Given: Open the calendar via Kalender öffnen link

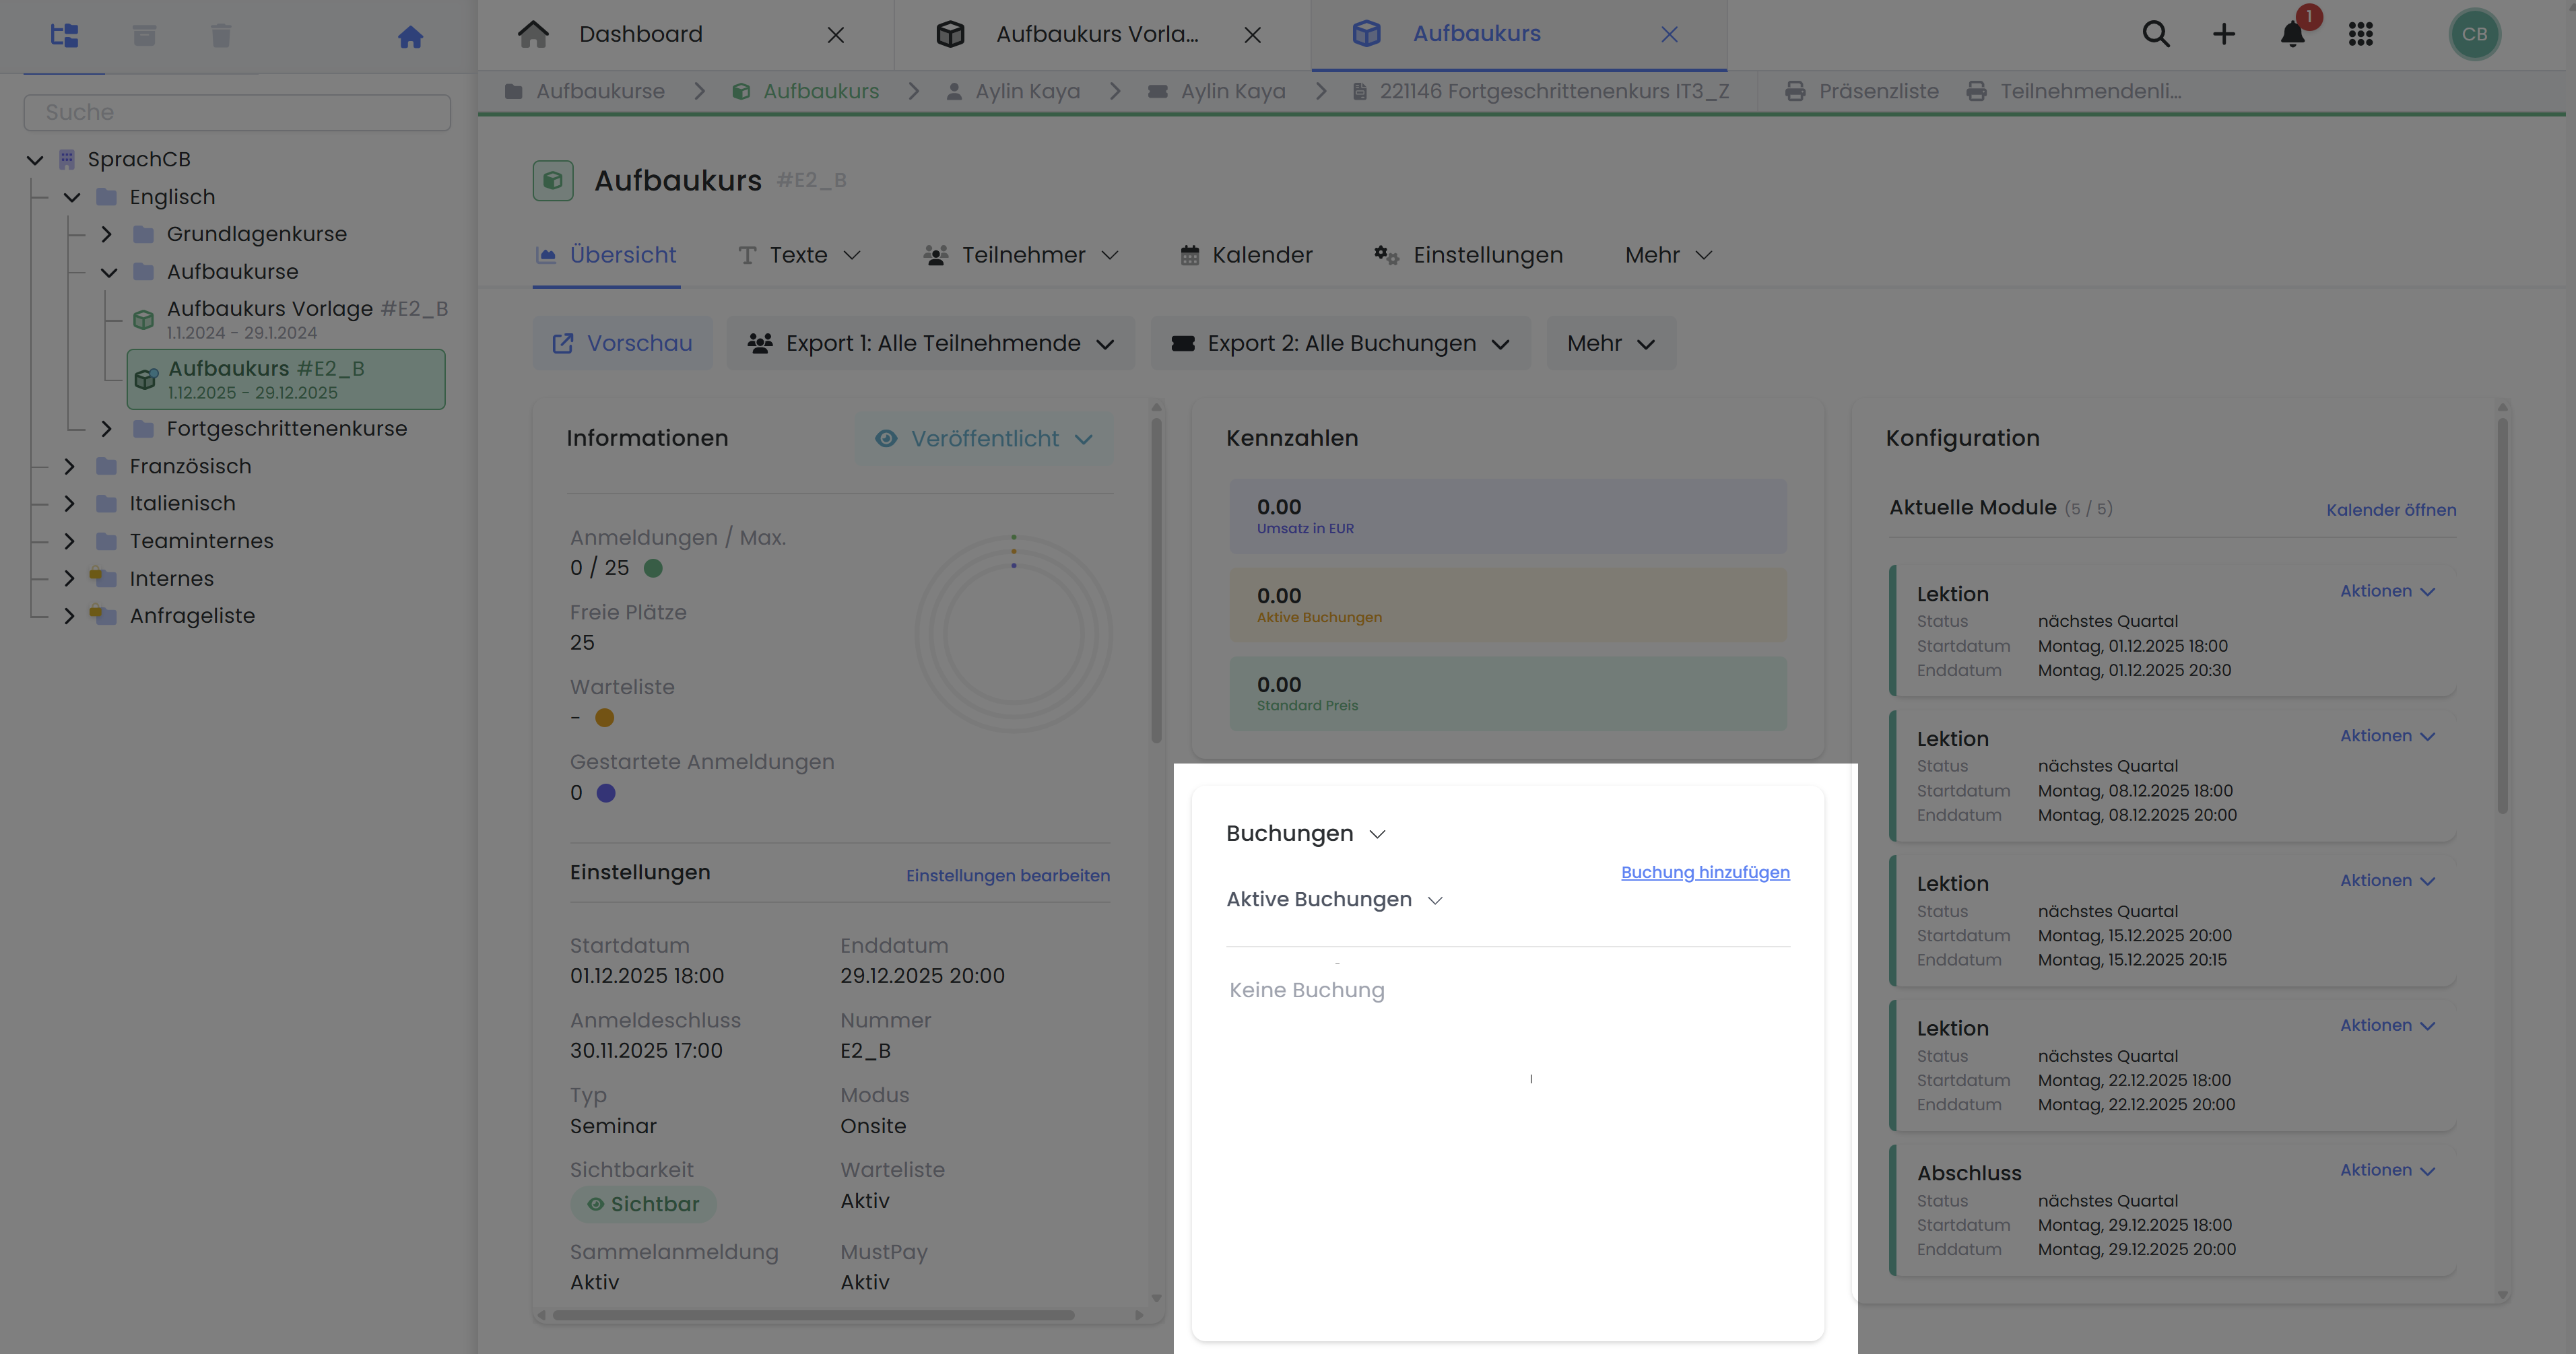Looking at the screenshot, I should tap(2391, 509).
